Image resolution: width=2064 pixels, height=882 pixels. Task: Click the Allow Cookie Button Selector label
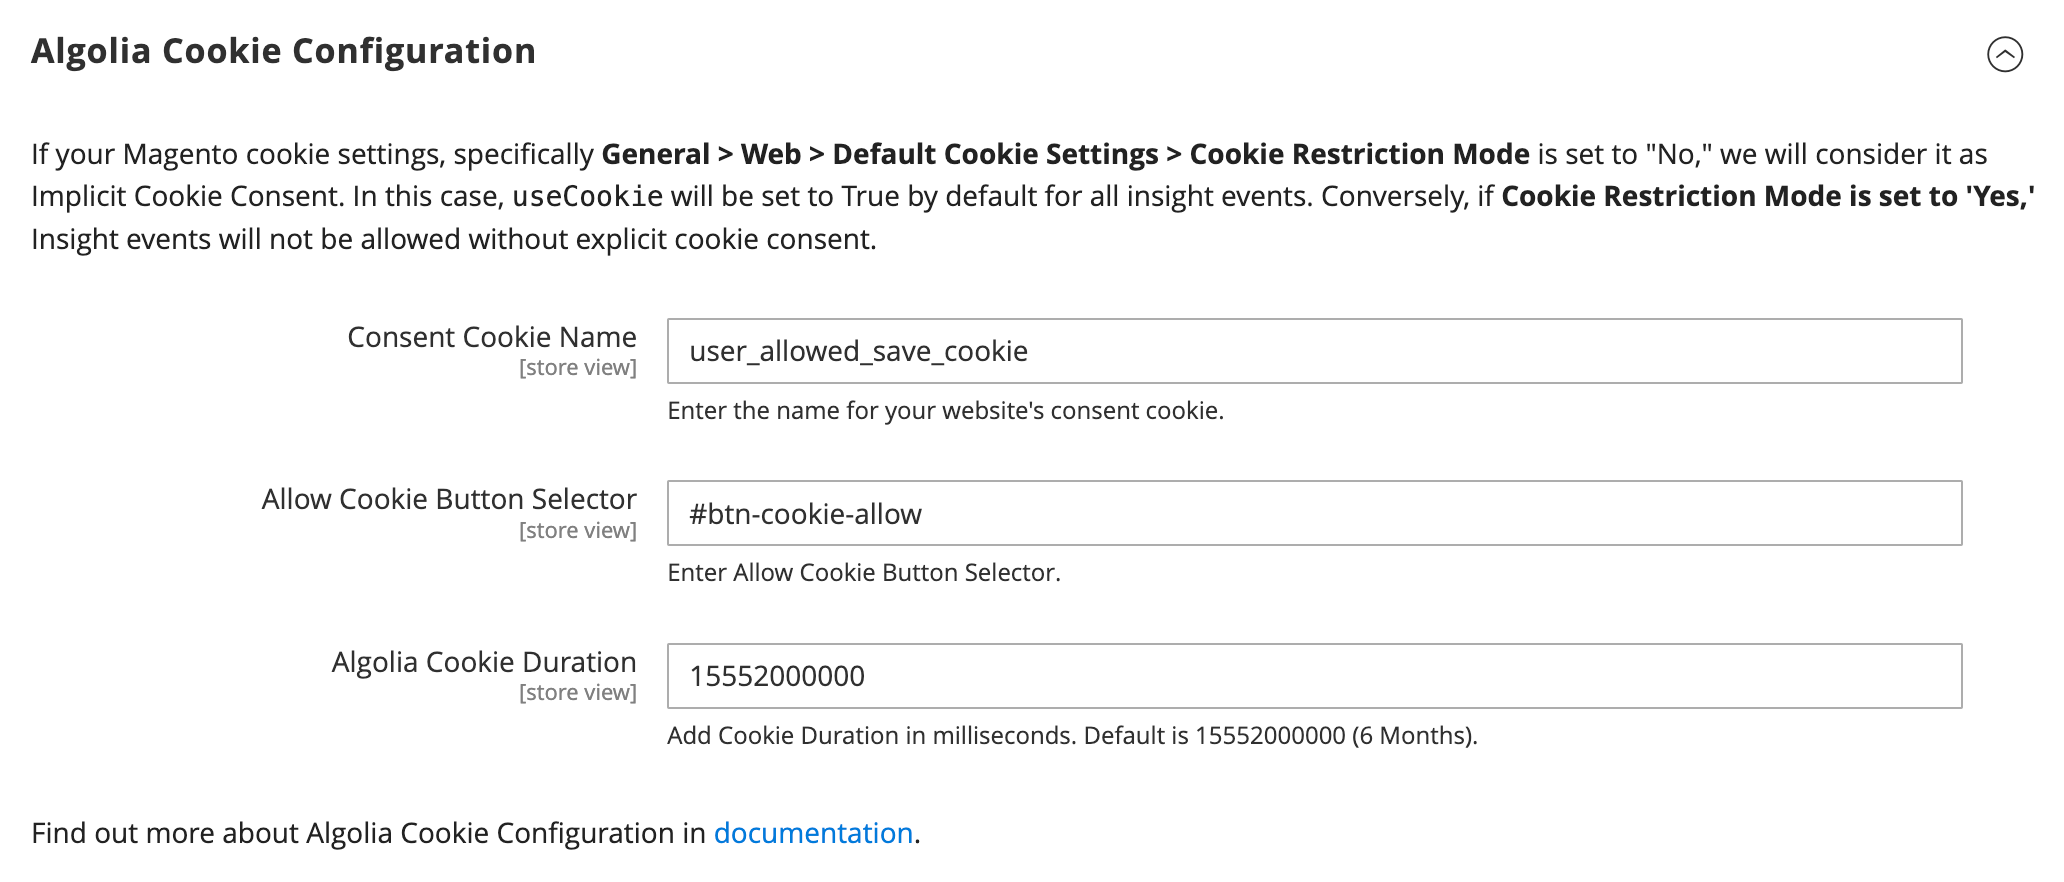click(x=448, y=499)
